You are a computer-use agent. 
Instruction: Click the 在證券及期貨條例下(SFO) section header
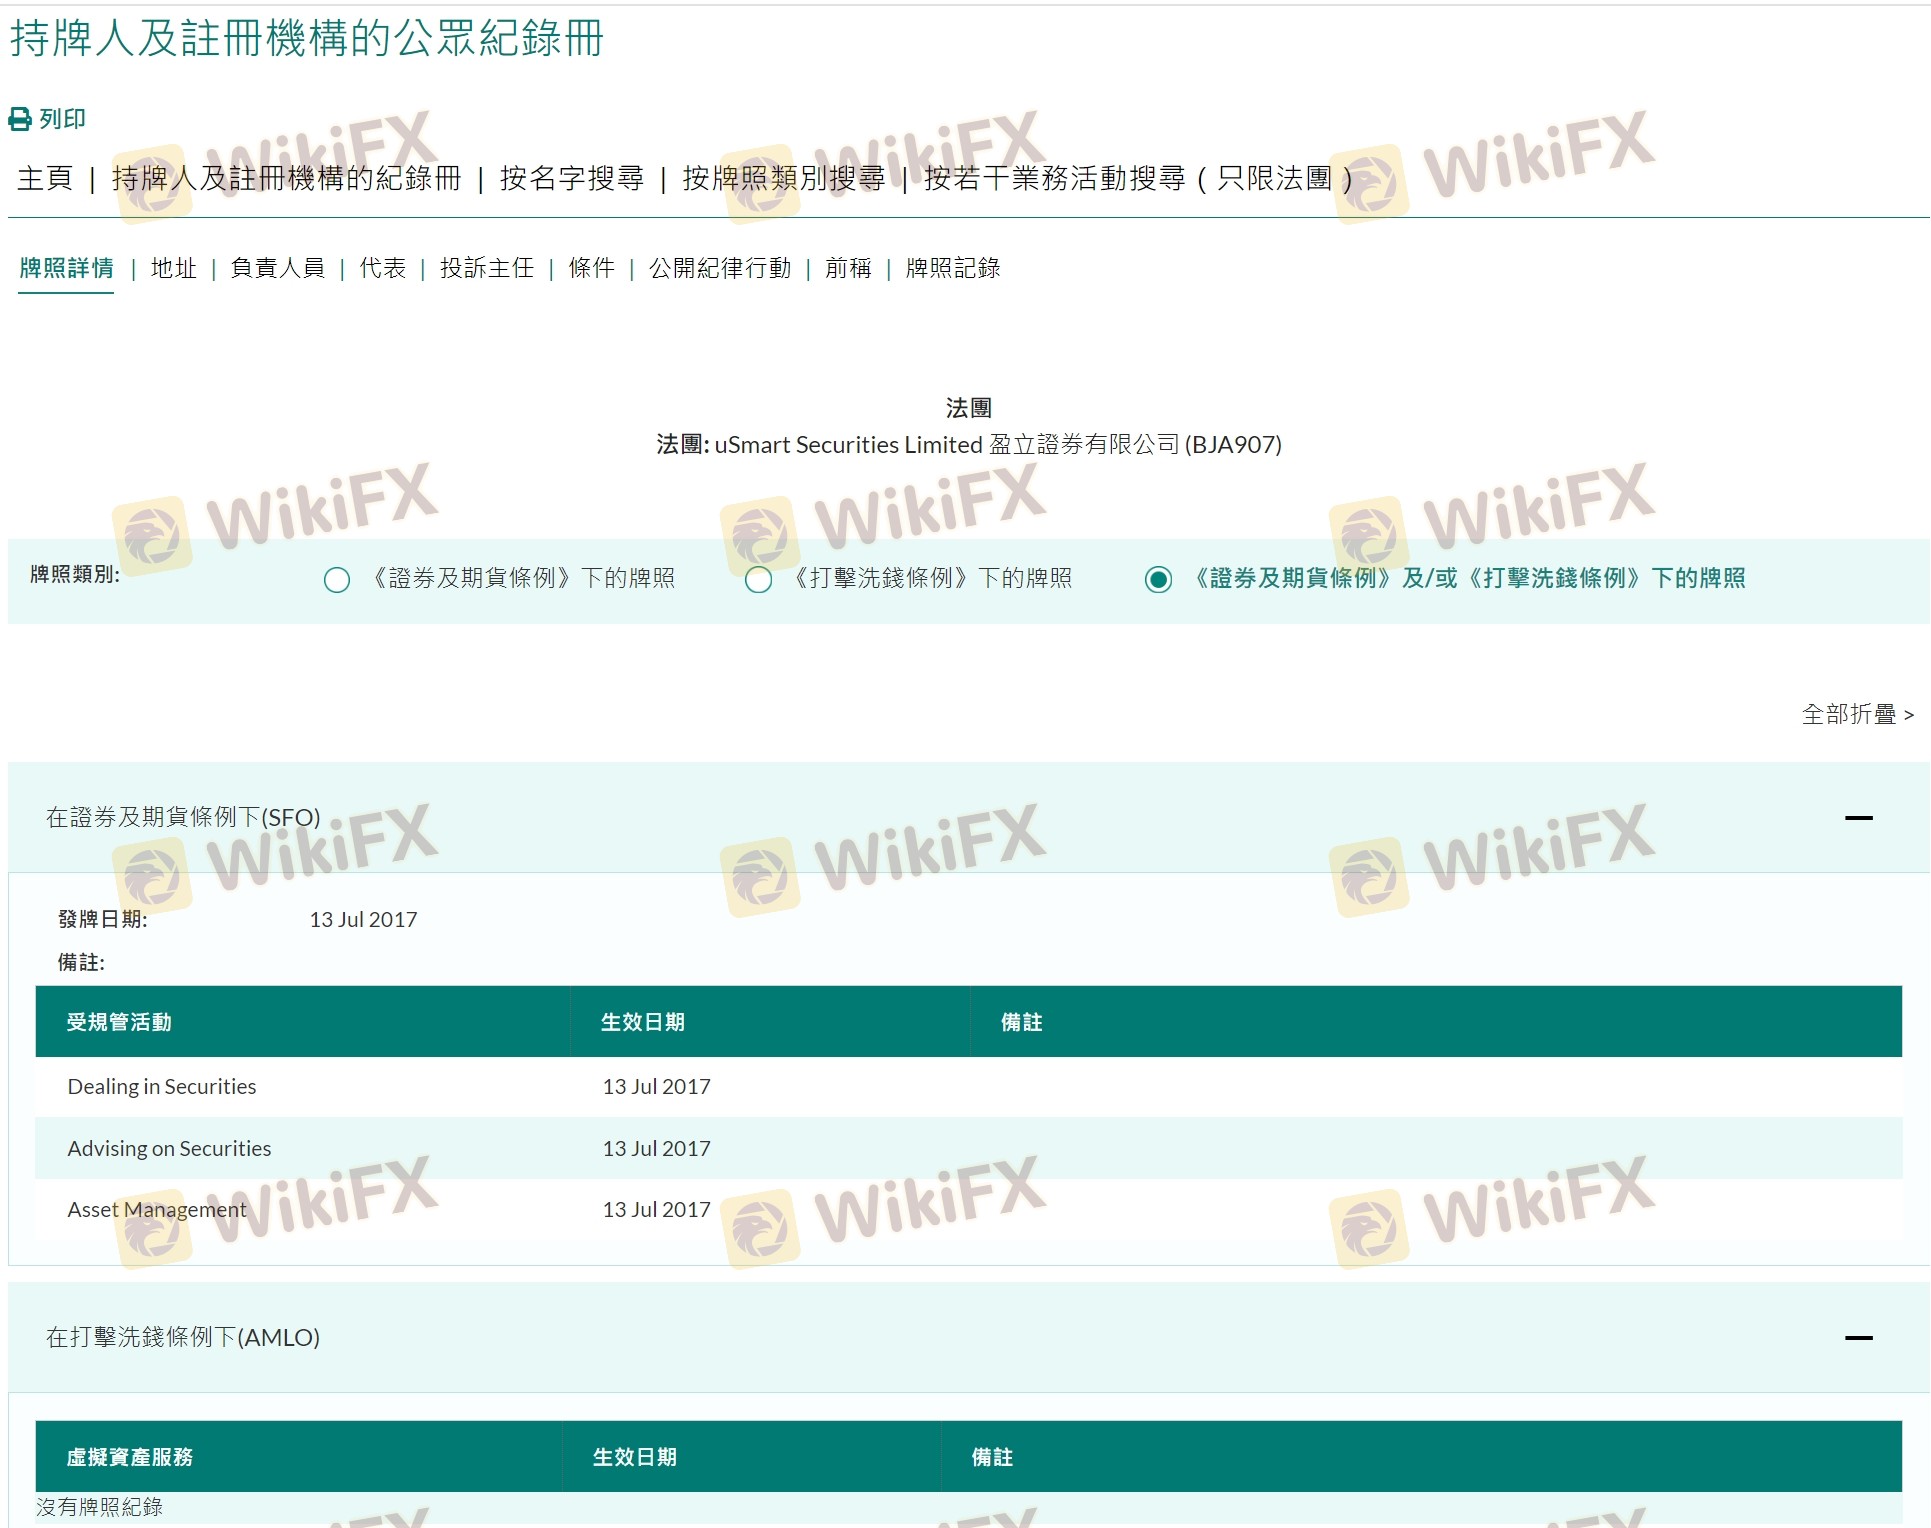(x=969, y=818)
